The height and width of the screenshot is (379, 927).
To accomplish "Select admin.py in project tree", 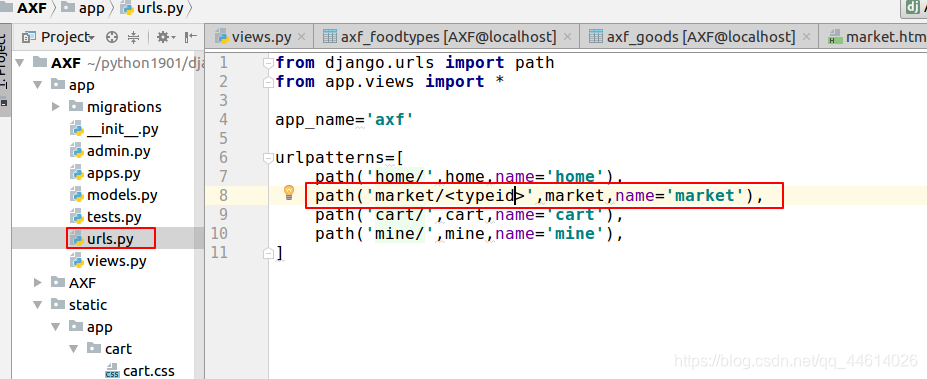I will click(x=110, y=151).
